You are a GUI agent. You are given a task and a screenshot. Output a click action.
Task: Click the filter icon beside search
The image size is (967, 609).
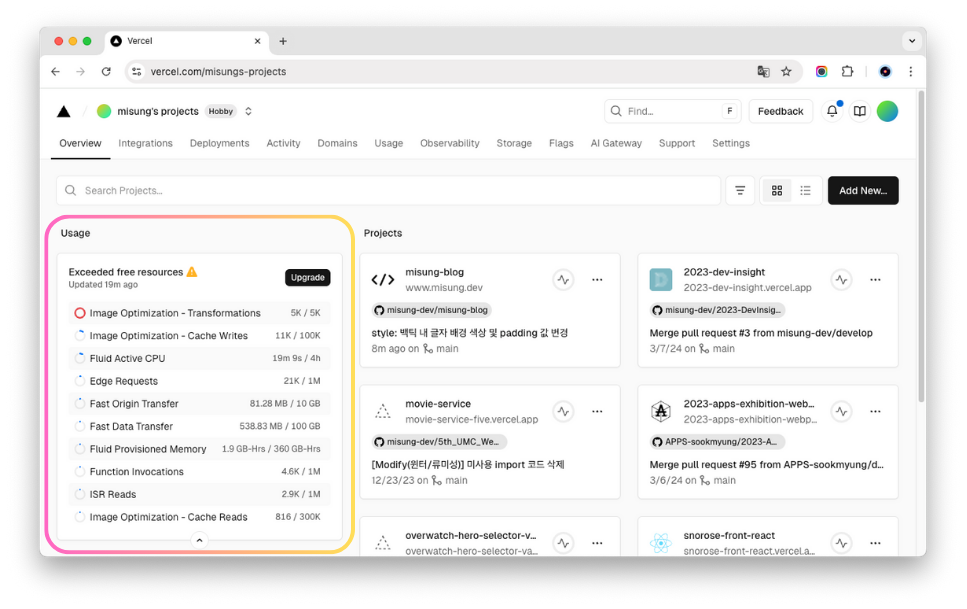740,190
